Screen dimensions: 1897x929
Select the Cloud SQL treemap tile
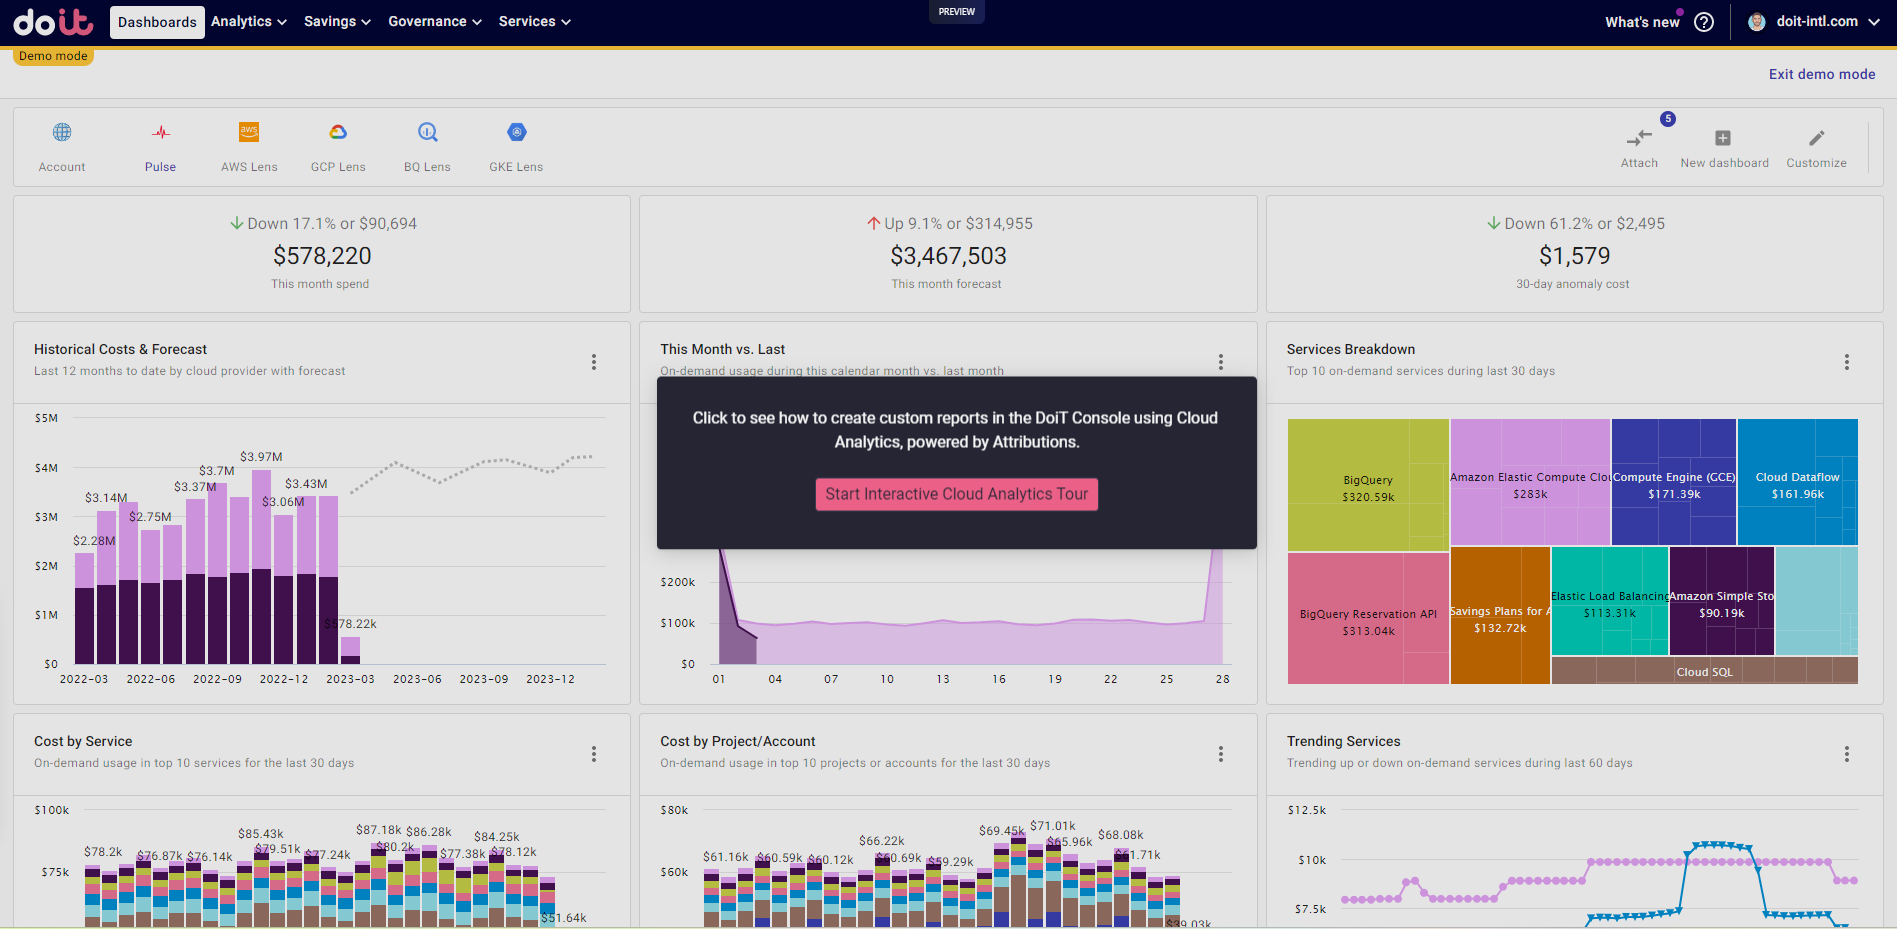pyautogui.click(x=1705, y=671)
